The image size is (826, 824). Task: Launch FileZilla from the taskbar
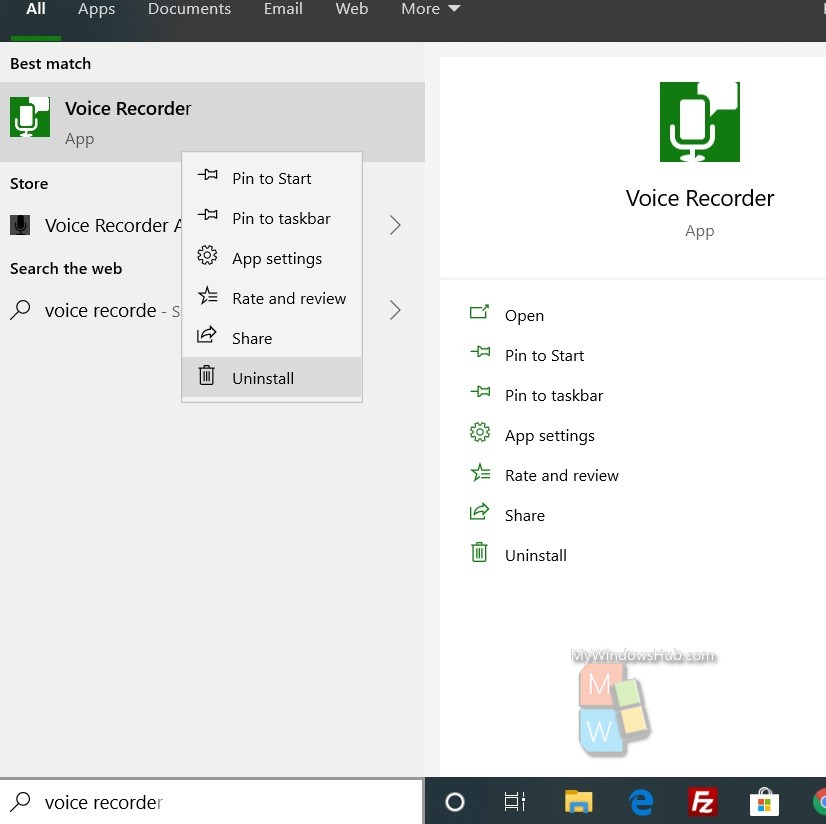pos(703,802)
